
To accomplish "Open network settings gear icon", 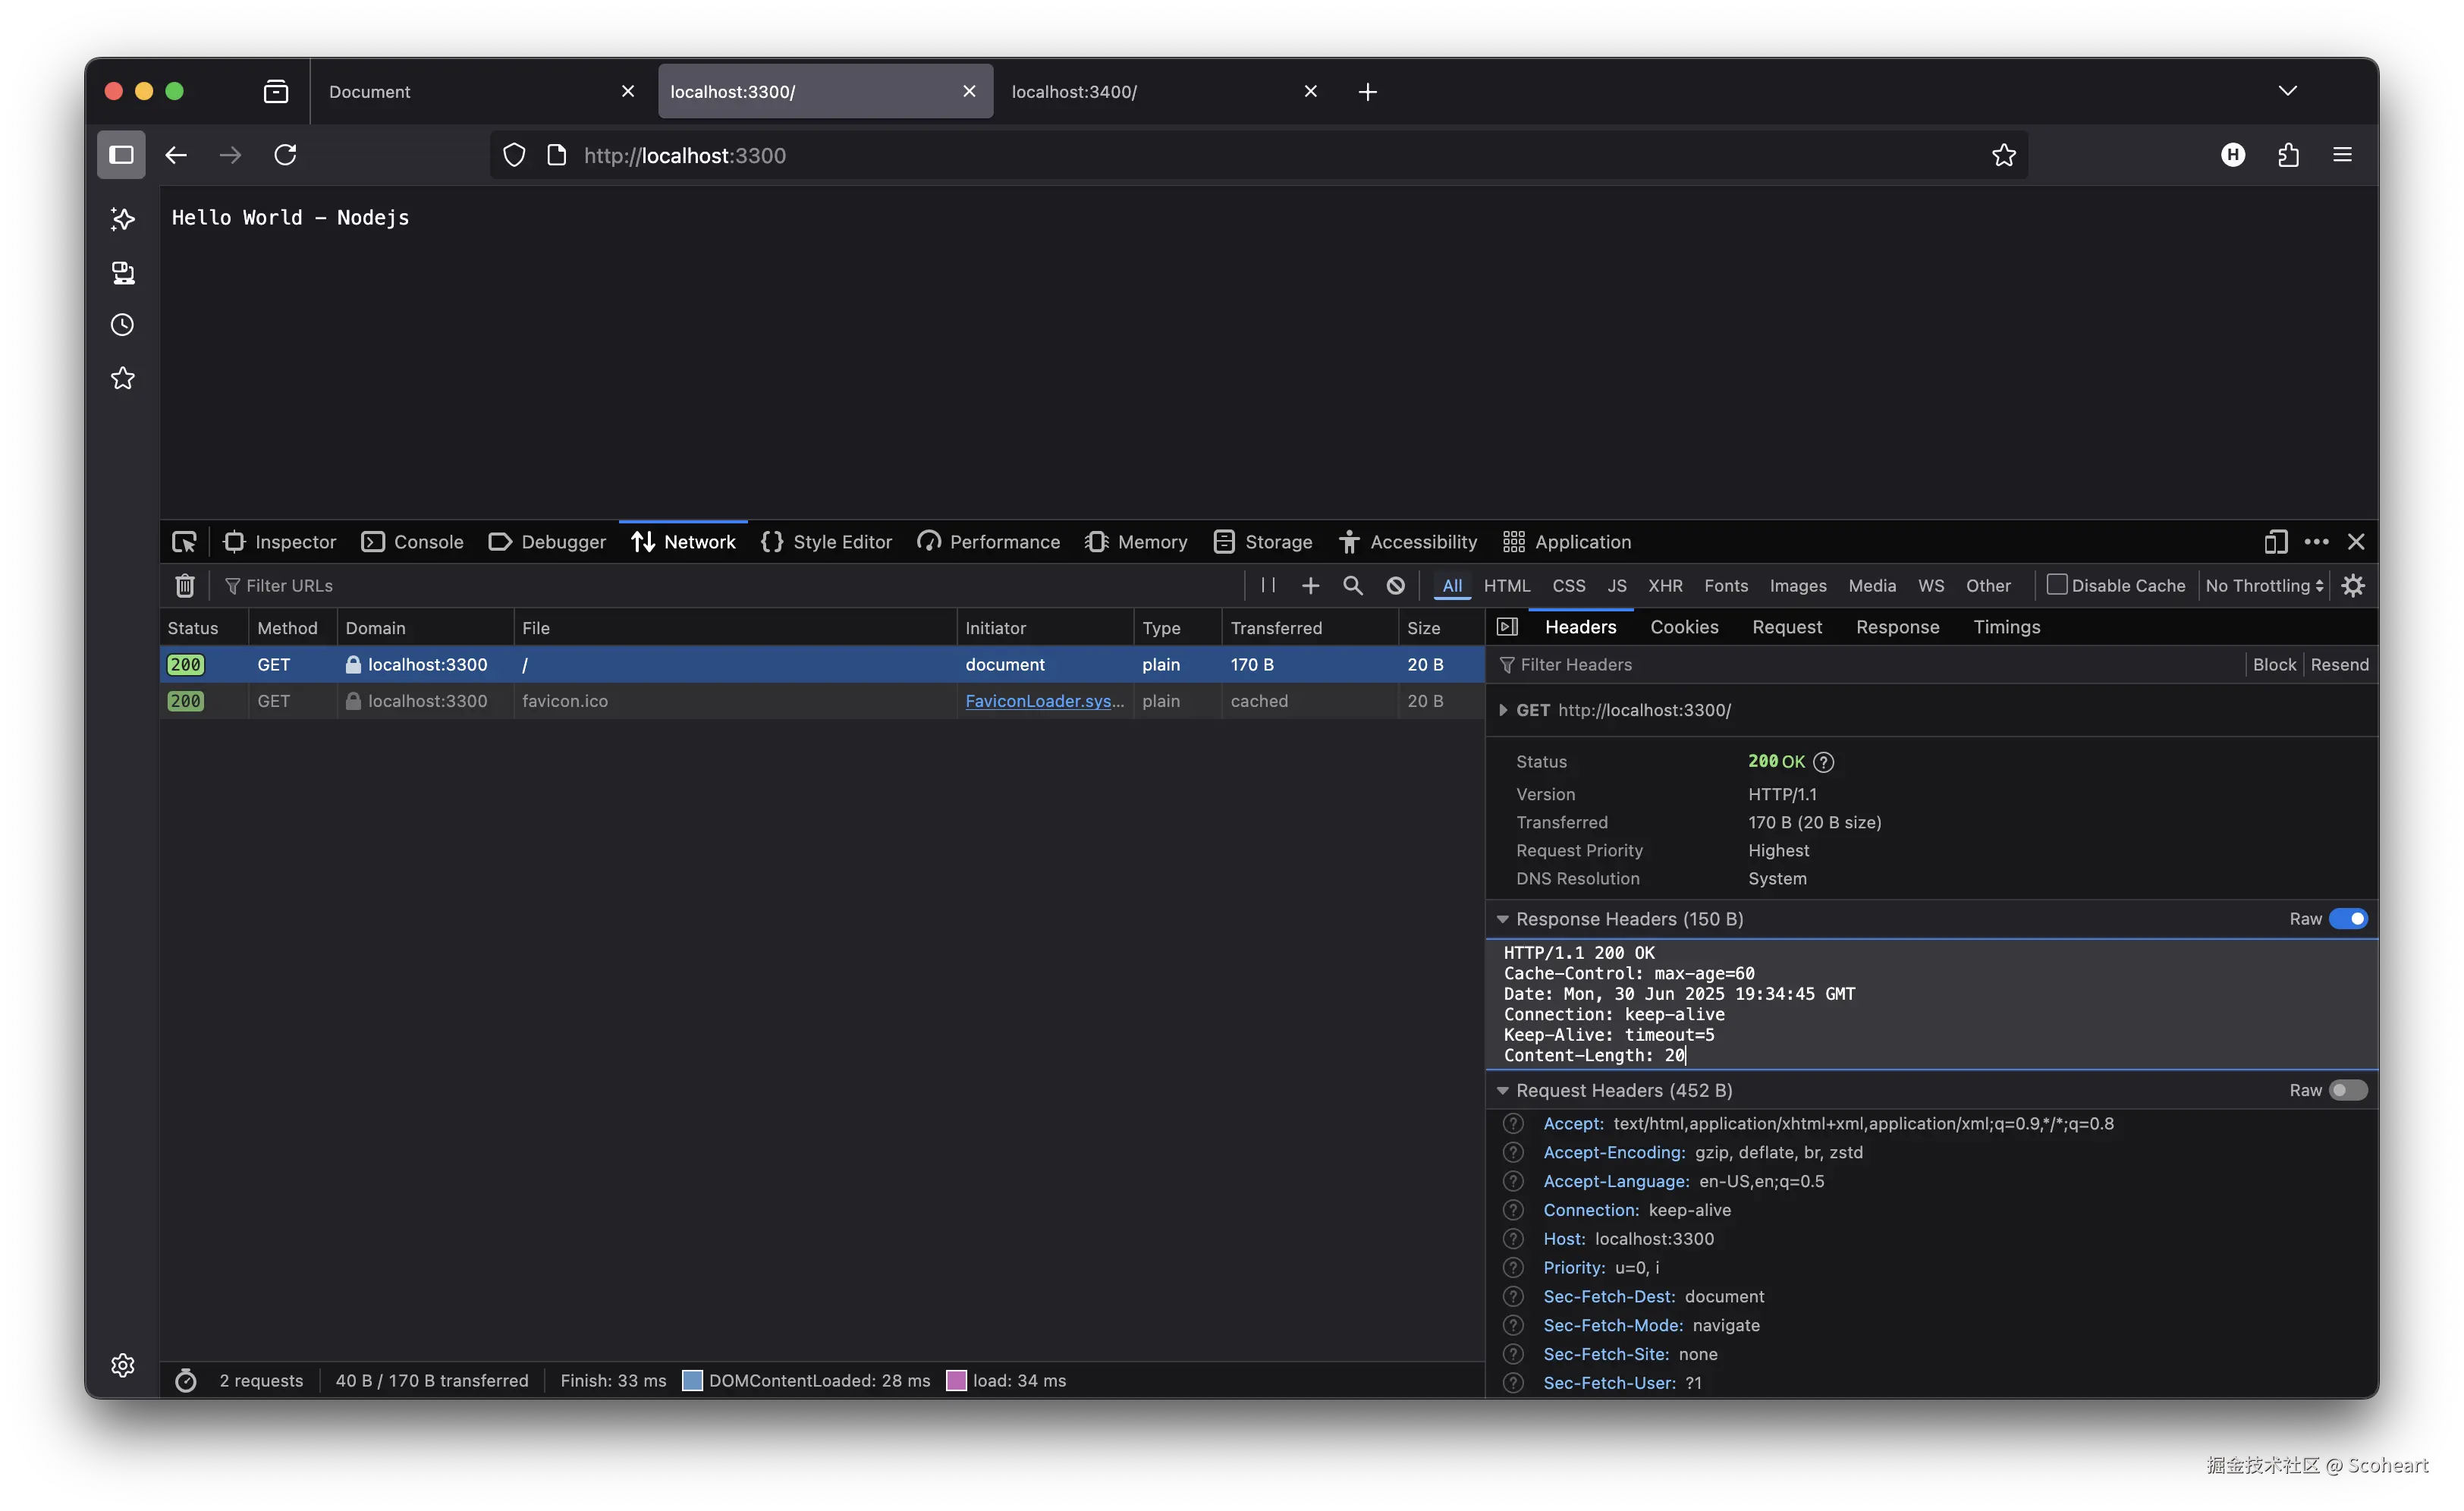I will coord(2353,585).
